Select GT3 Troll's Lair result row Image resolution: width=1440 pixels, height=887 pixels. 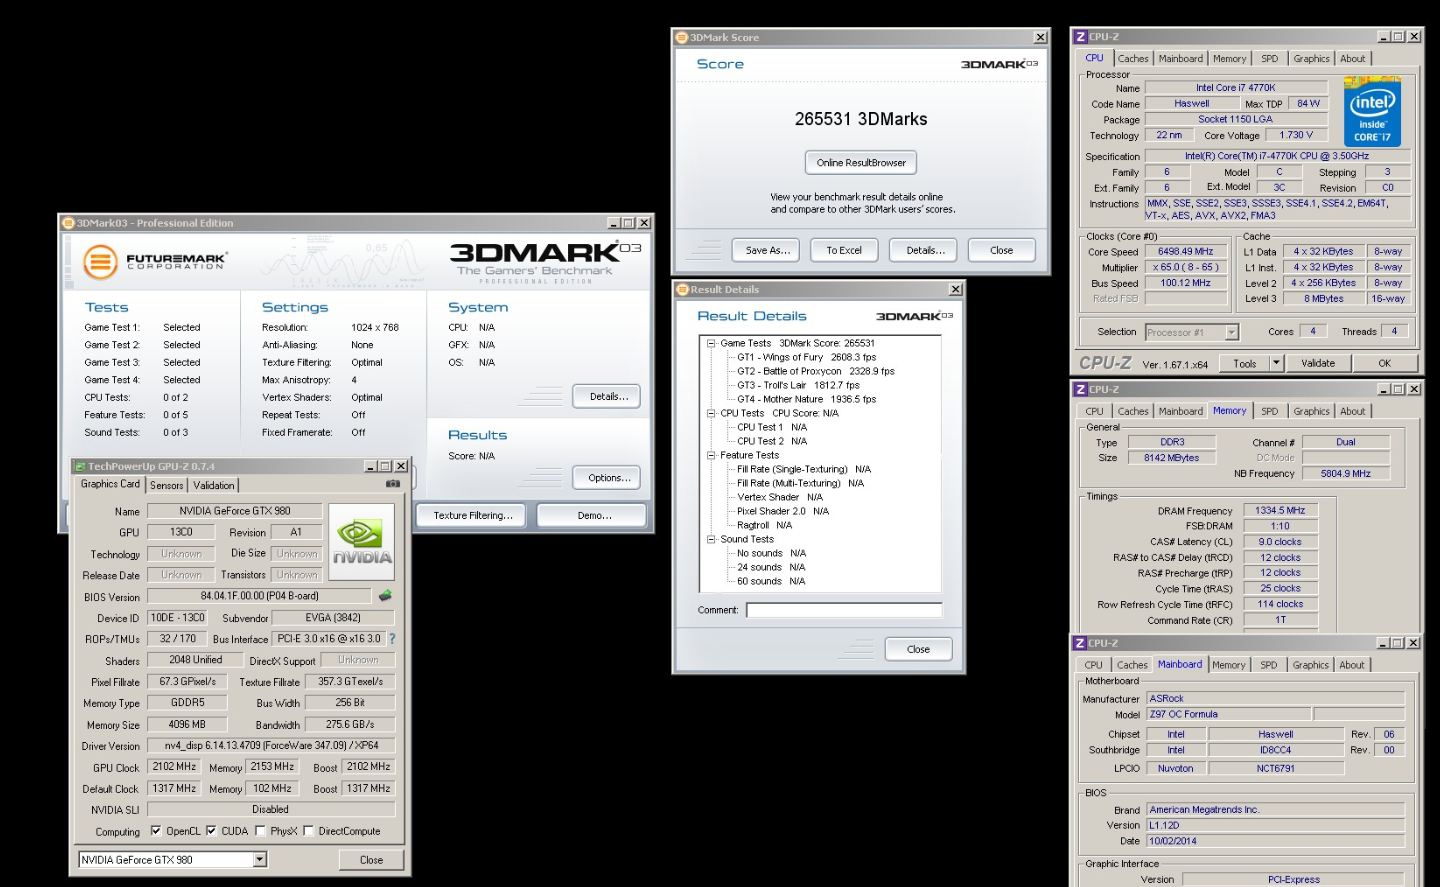click(798, 385)
